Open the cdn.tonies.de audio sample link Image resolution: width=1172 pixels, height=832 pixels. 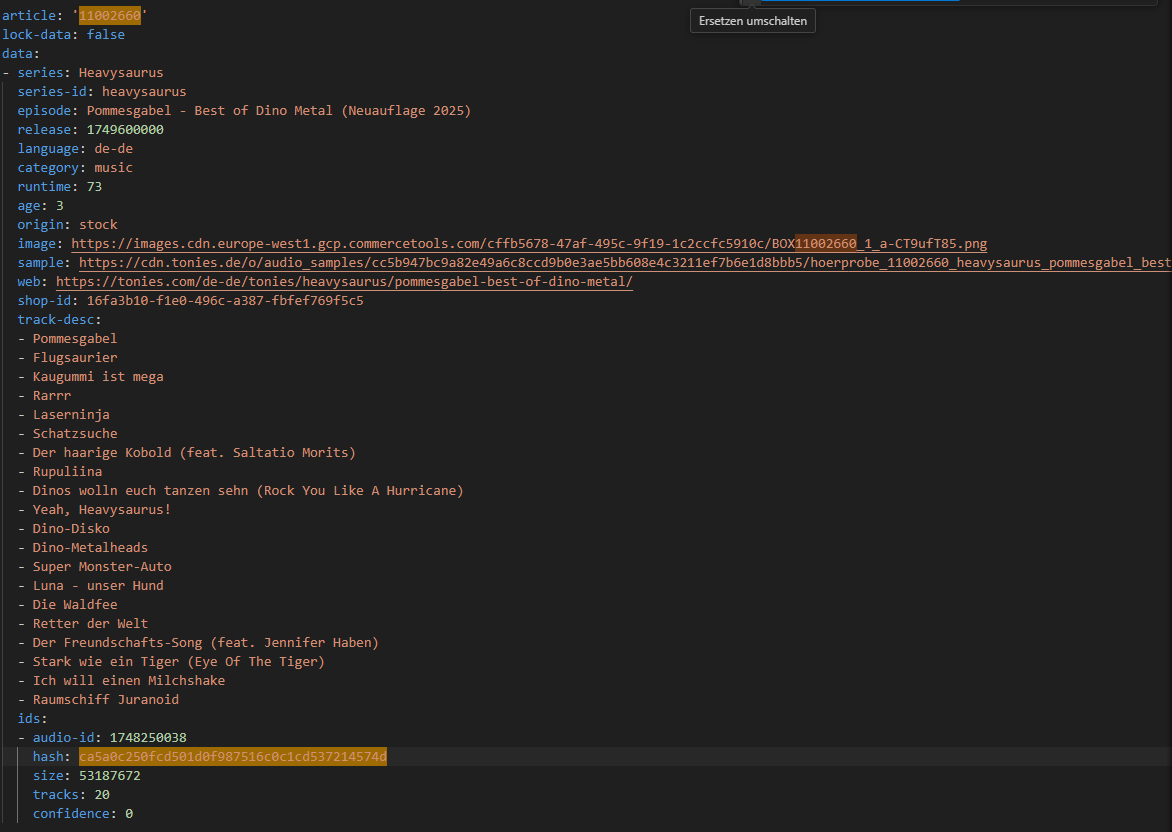625,262
